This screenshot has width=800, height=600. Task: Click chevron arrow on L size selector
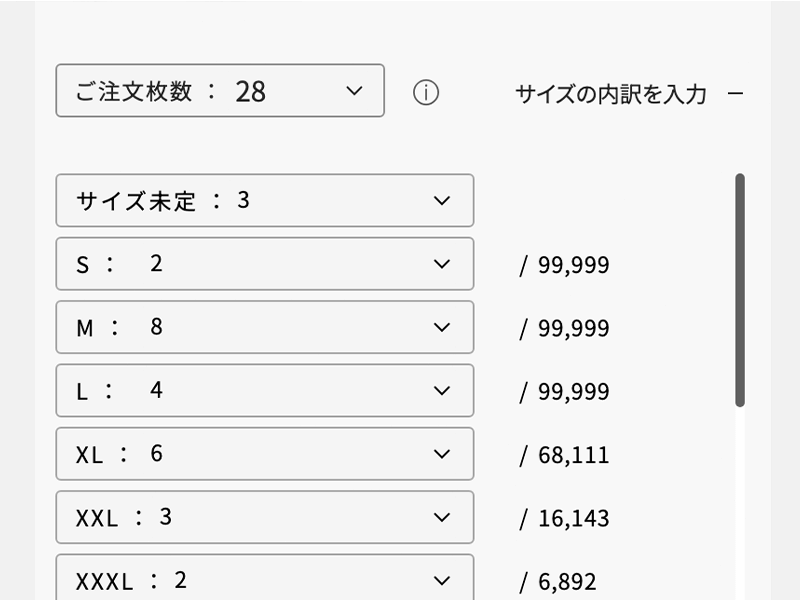pos(442,391)
